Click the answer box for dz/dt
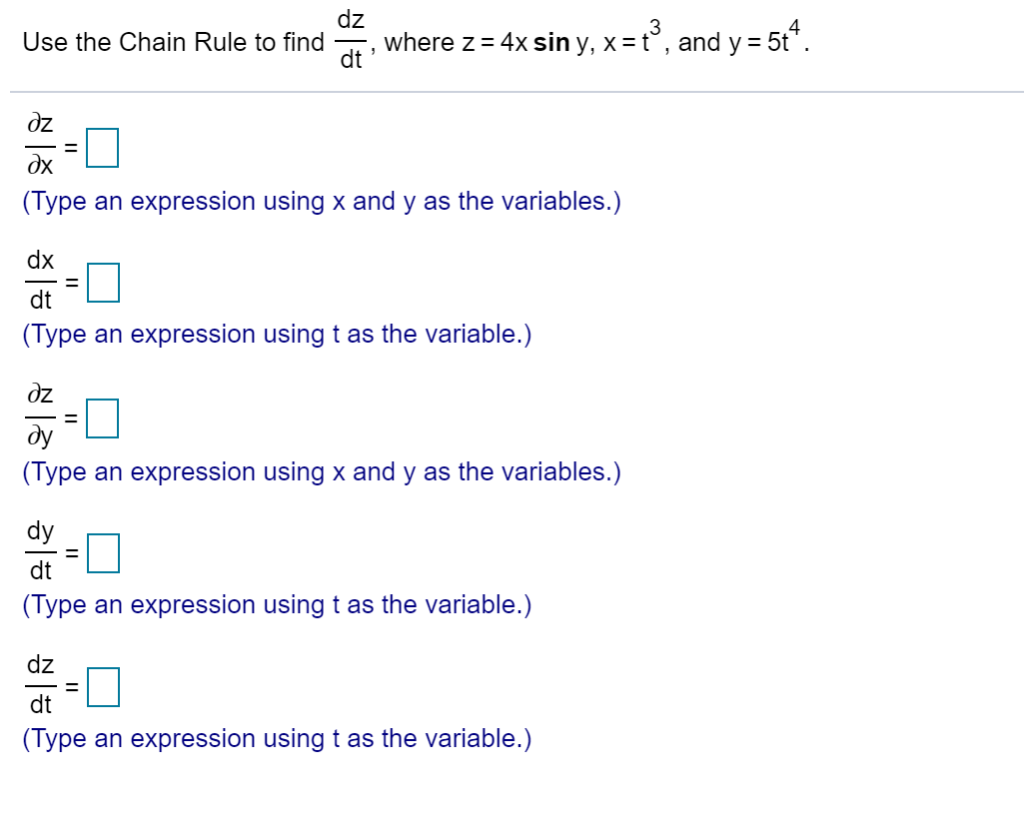Image resolution: width=1024 pixels, height=824 pixels. [102, 686]
